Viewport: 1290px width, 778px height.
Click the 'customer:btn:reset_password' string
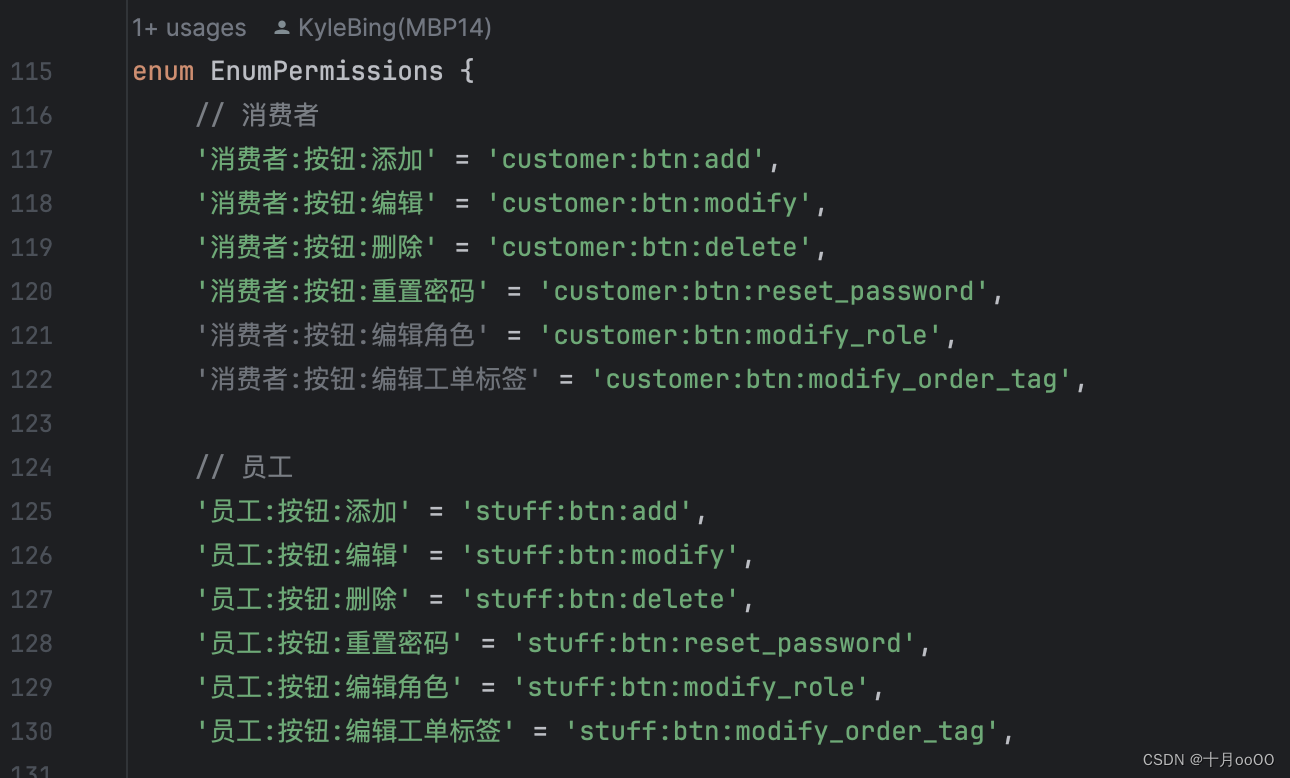(x=764, y=292)
